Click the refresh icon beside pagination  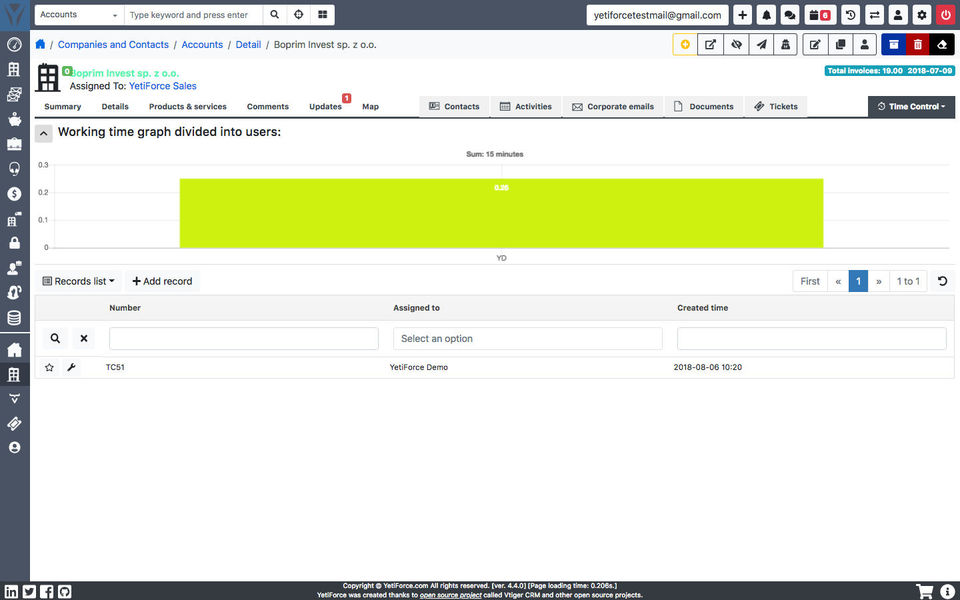tap(942, 281)
